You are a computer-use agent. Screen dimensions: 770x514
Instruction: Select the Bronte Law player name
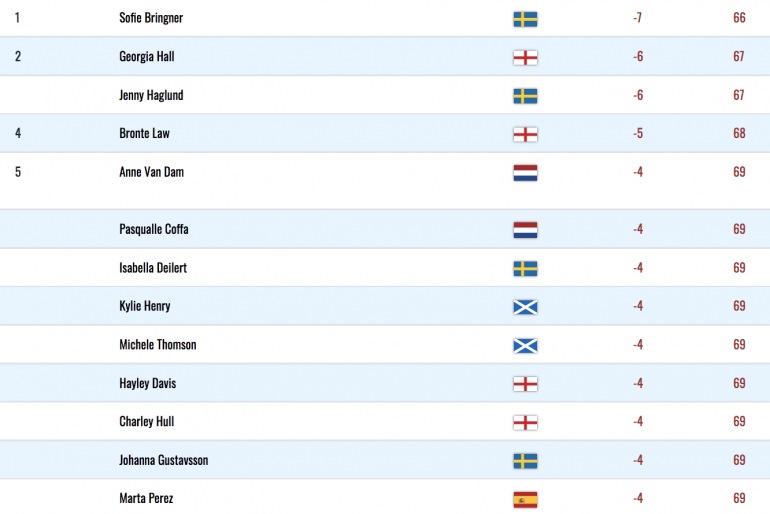click(144, 133)
